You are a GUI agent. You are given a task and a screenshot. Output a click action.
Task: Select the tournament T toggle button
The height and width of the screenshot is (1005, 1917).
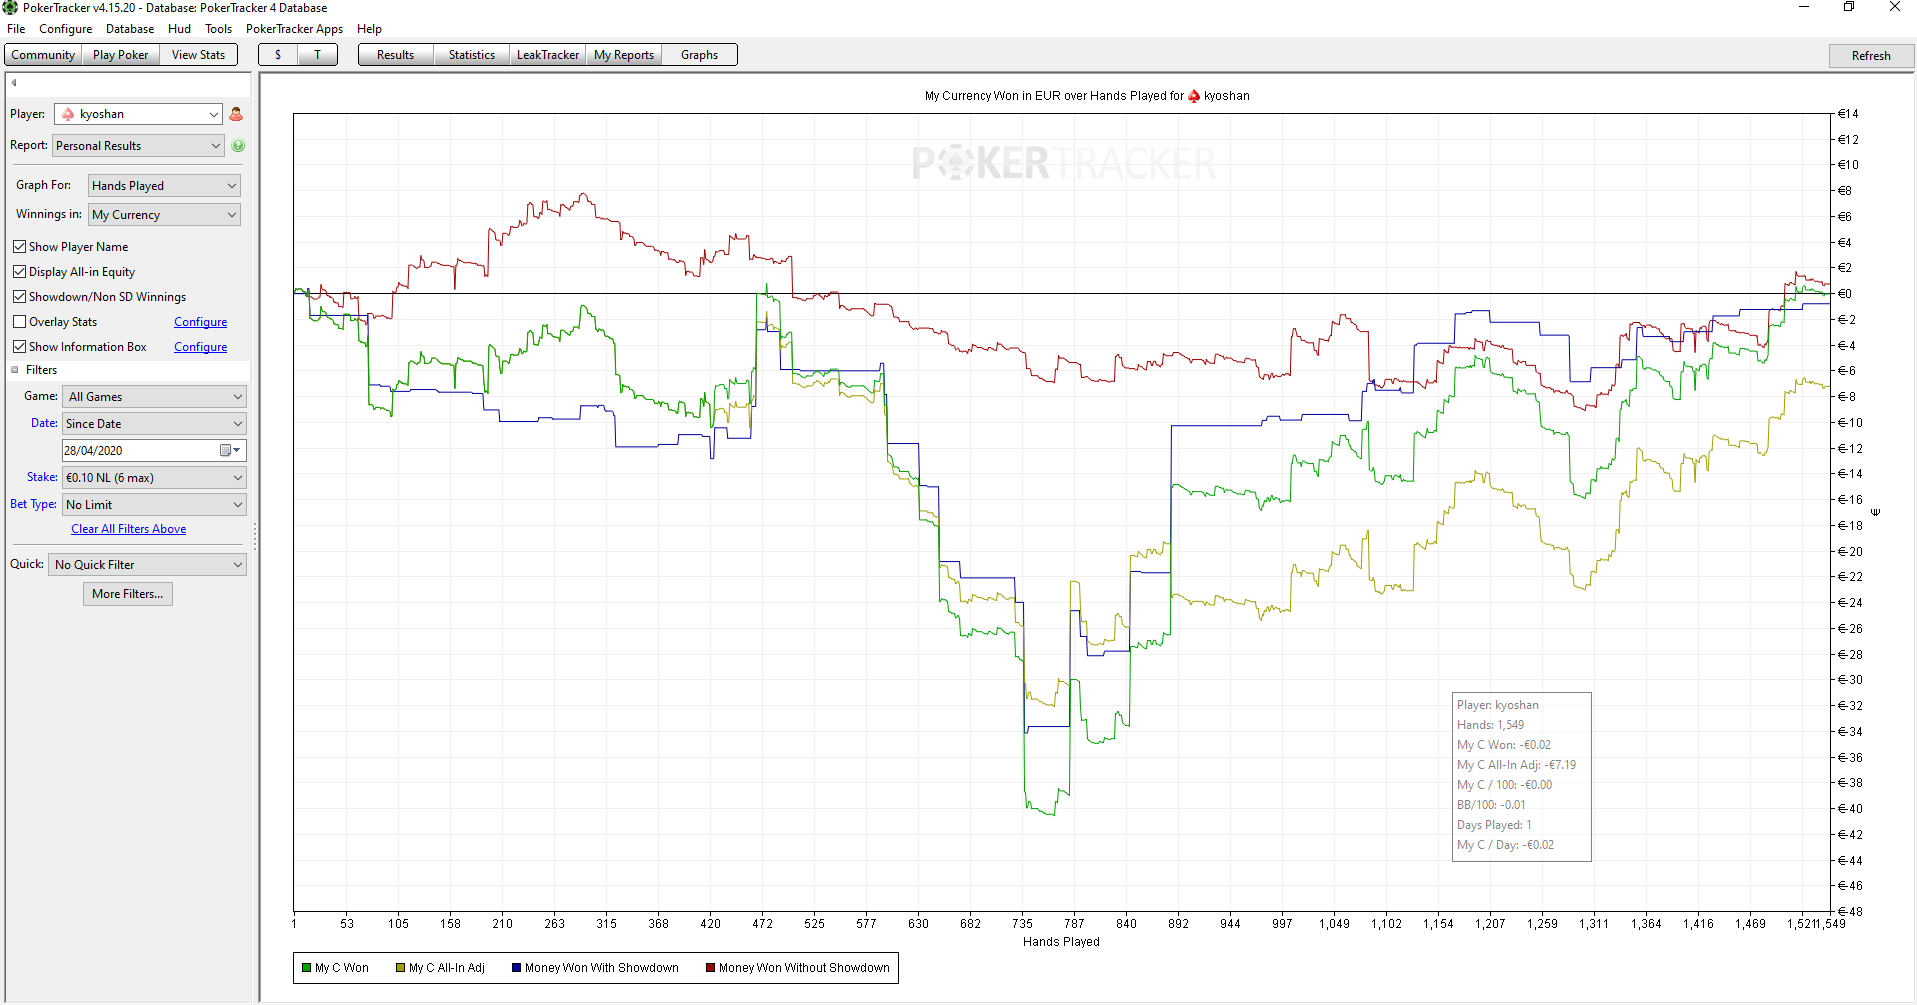coord(318,55)
